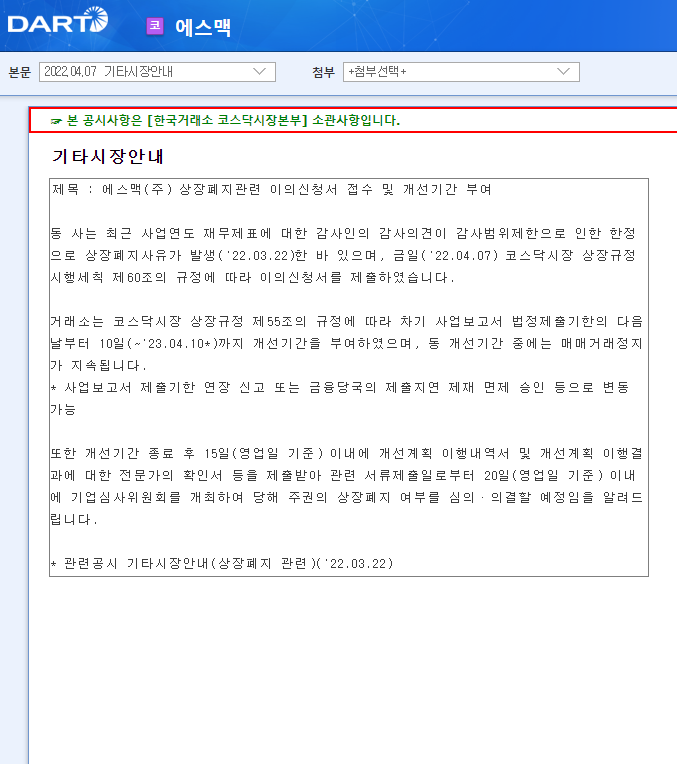The image size is (677, 764).
Task: Click the 한국거래소 코스닥시장본부 notice banner
Action: pos(353,120)
